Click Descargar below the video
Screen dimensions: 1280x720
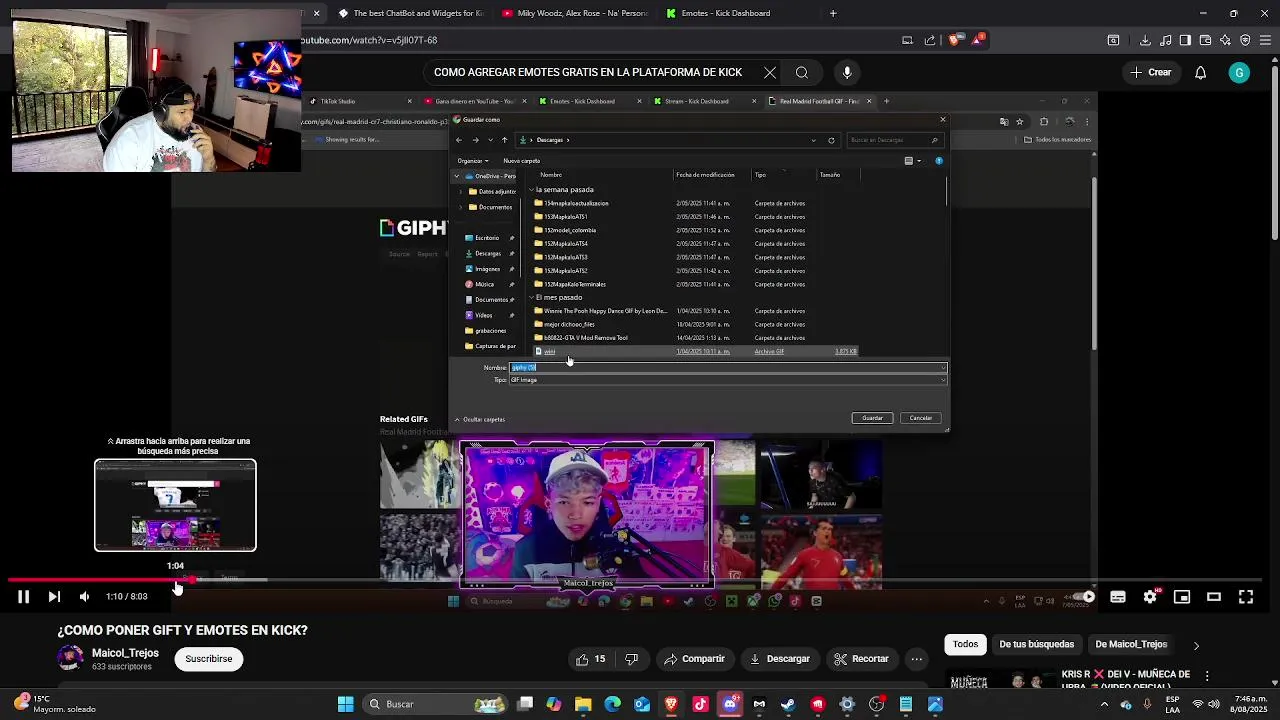click(x=780, y=659)
